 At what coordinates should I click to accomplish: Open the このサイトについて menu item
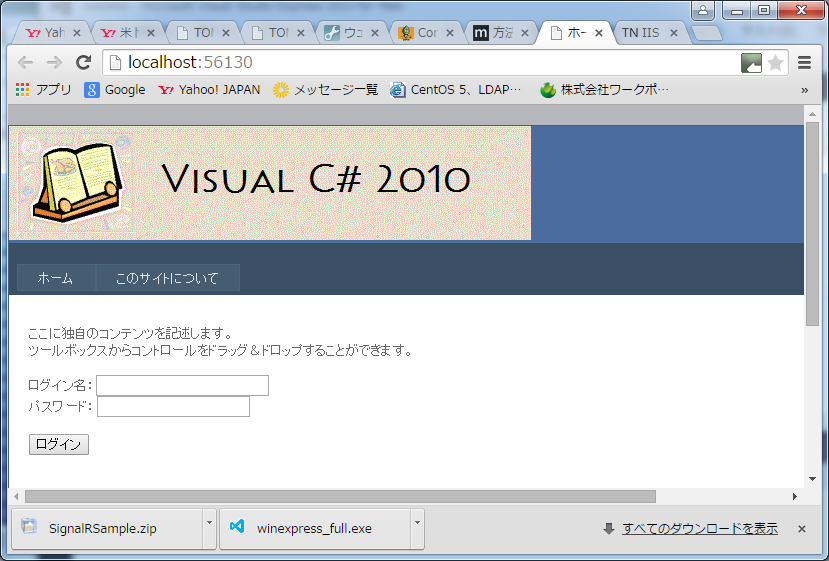tap(167, 278)
